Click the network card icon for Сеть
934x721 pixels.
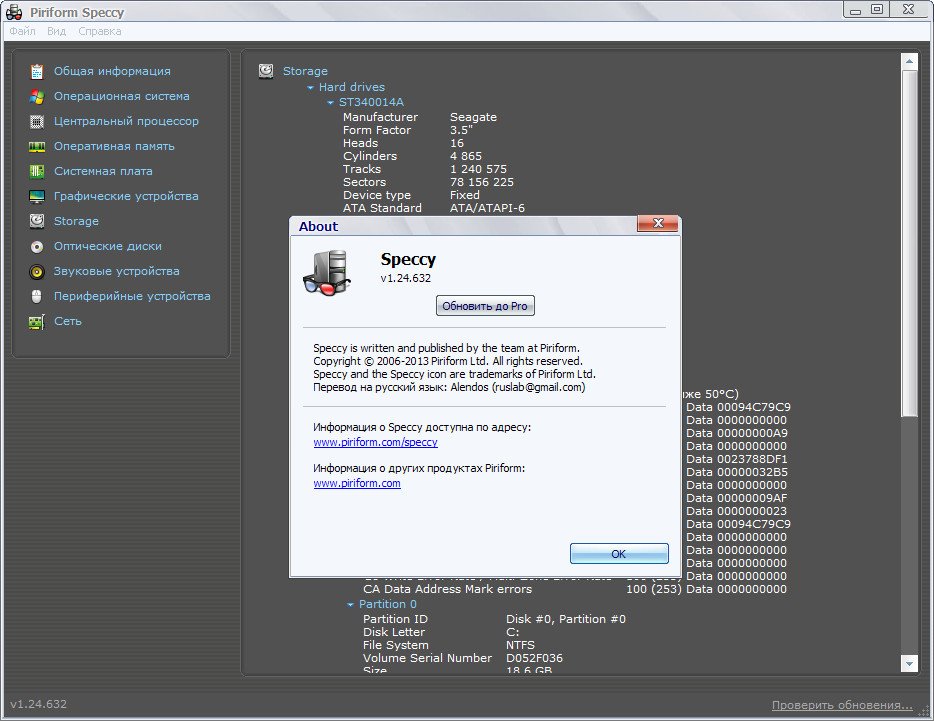pyautogui.click(x=37, y=322)
